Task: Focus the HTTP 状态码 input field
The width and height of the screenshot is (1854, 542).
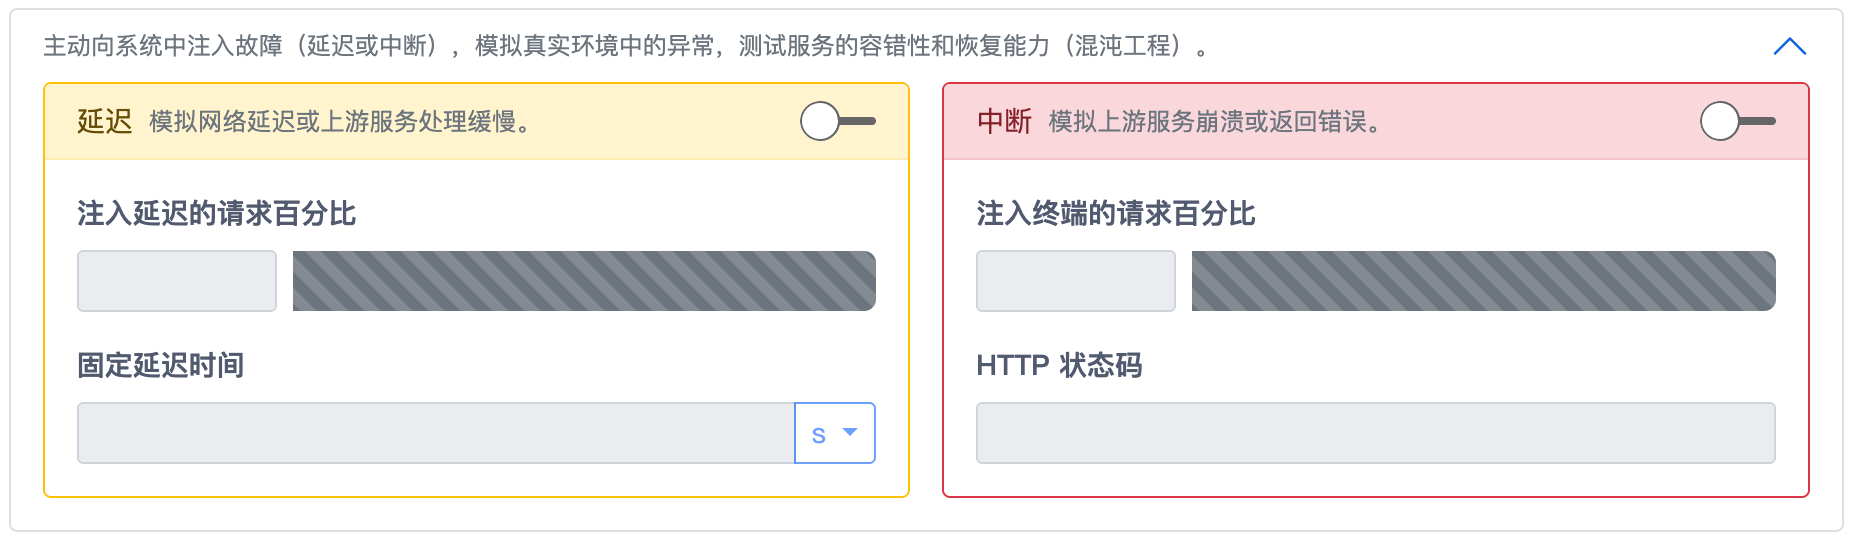Action: (1375, 433)
